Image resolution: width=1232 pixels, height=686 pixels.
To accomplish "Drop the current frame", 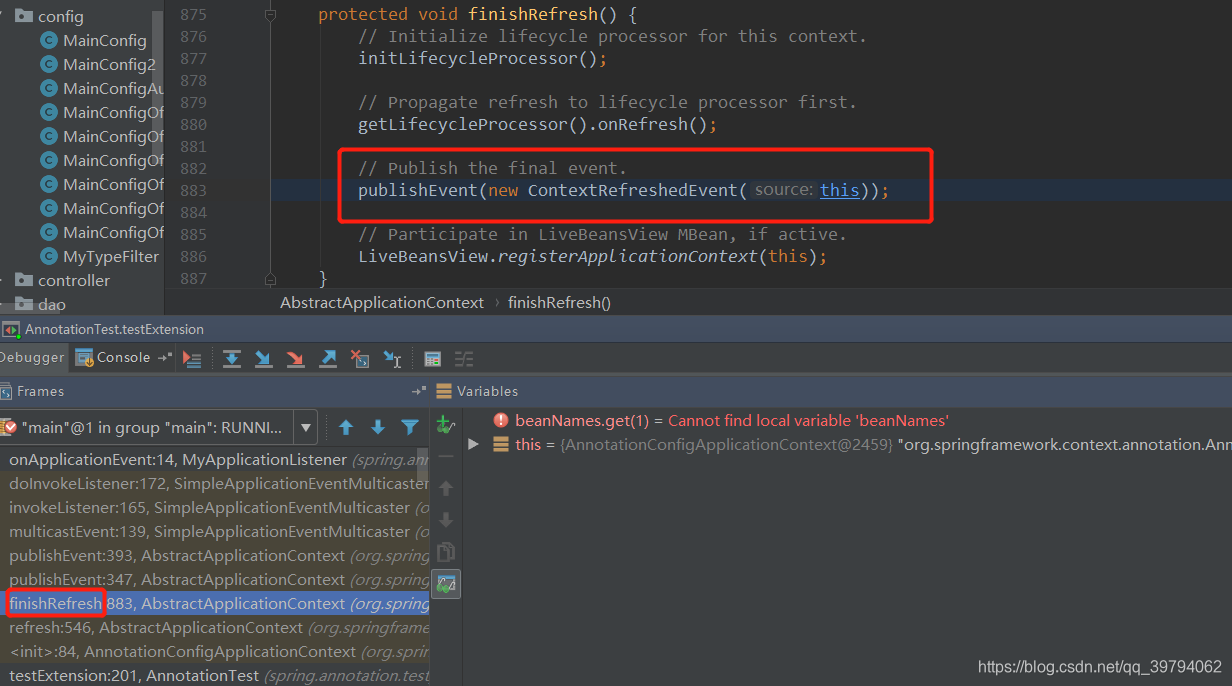I will coord(360,358).
